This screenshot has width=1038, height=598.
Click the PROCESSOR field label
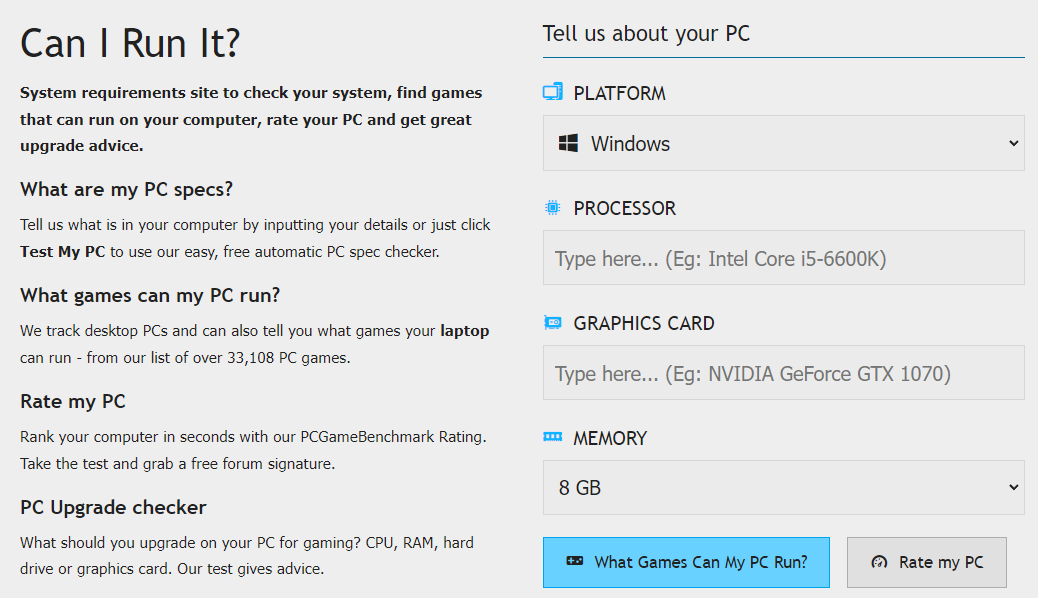click(624, 208)
